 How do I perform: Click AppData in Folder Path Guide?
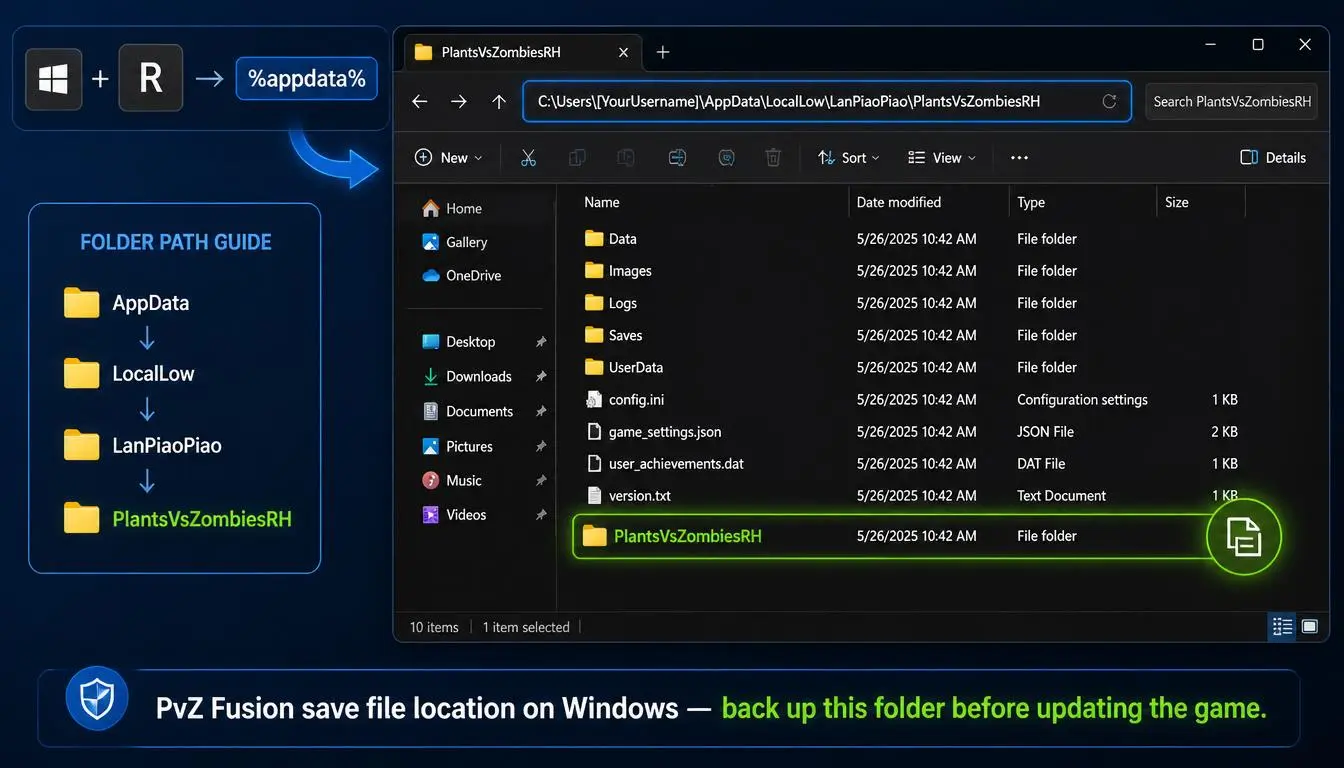click(126, 303)
